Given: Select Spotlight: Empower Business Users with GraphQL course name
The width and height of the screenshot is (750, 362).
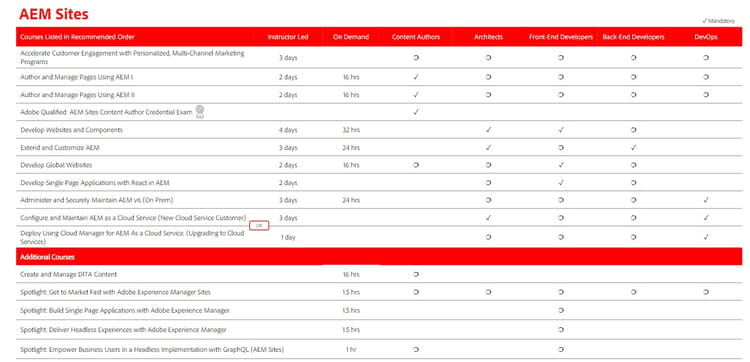Looking at the screenshot, I should (x=152, y=349).
